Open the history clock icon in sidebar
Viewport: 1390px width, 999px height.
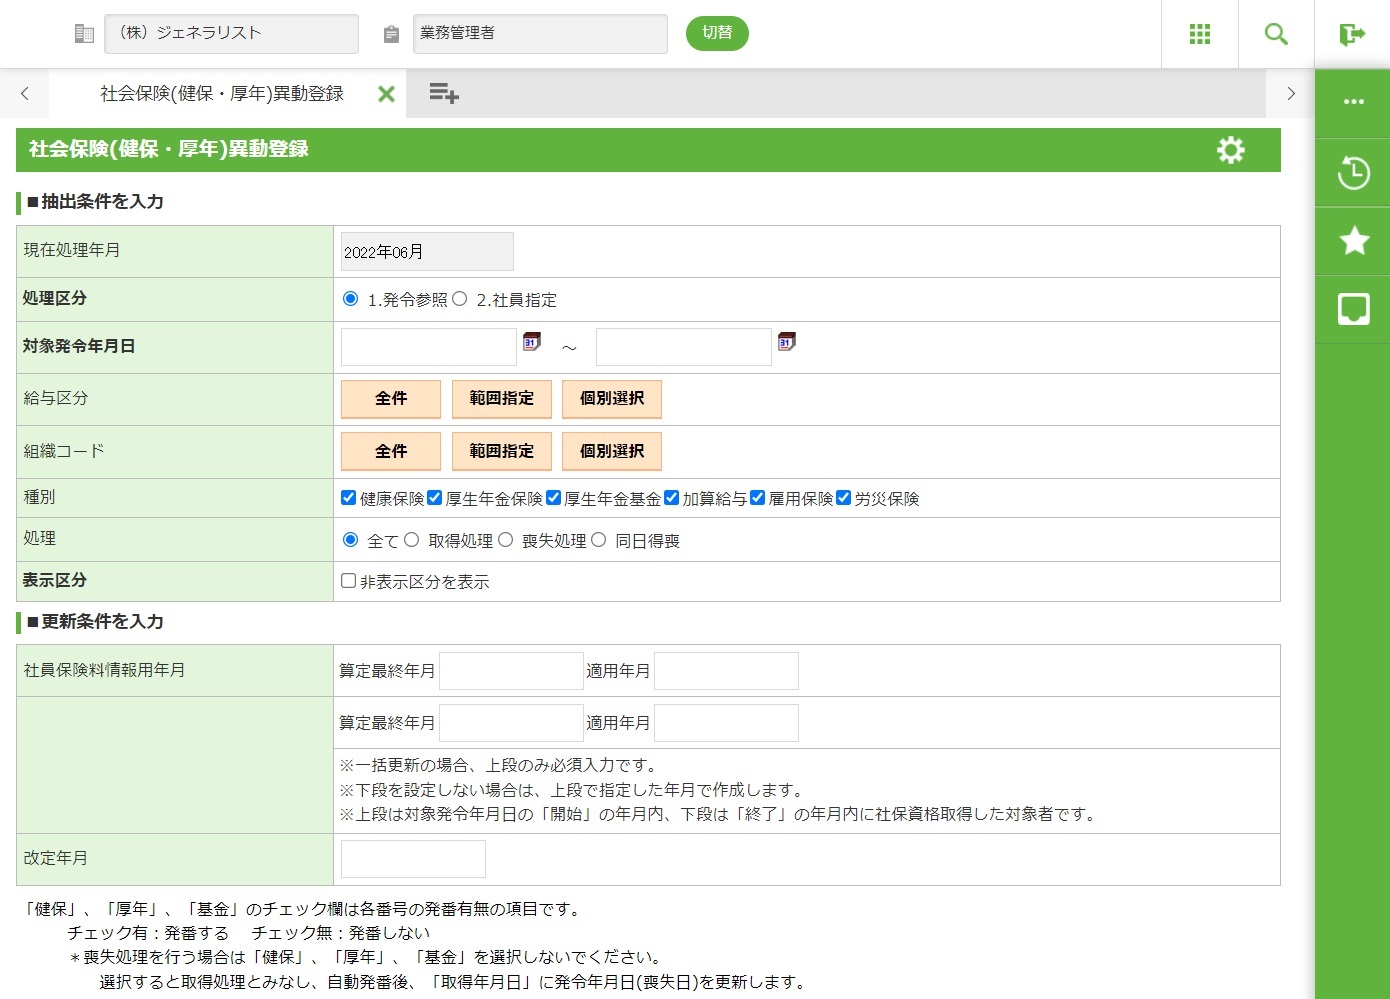tap(1353, 173)
